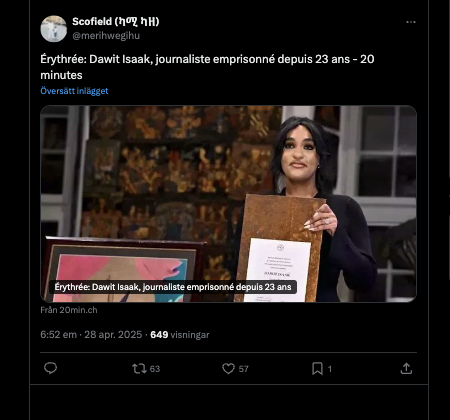Open the reply comment icon
This screenshot has height=420, width=450.
(50, 368)
